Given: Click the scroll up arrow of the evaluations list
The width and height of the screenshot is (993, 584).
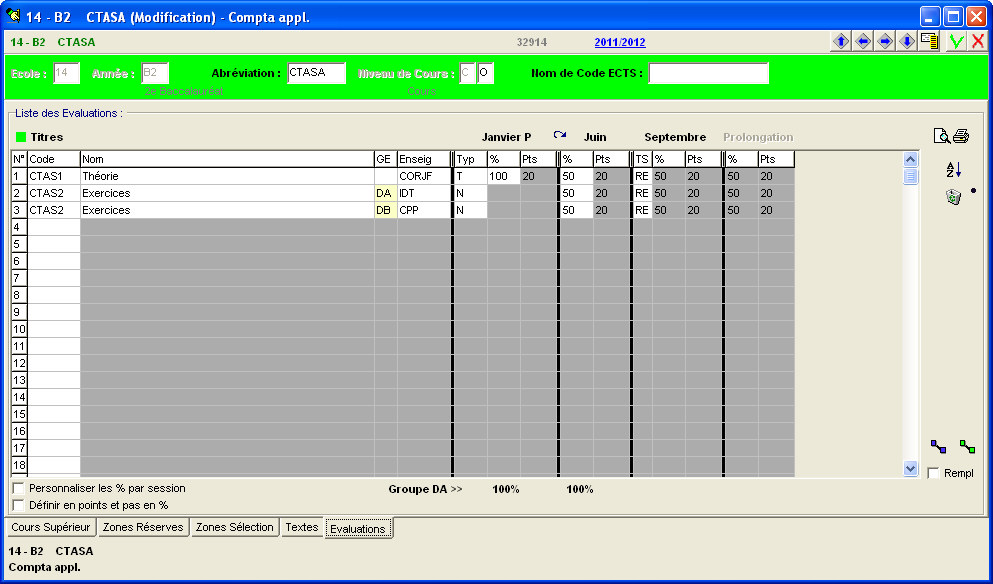Looking at the screenshot, I should coord(911,159).
